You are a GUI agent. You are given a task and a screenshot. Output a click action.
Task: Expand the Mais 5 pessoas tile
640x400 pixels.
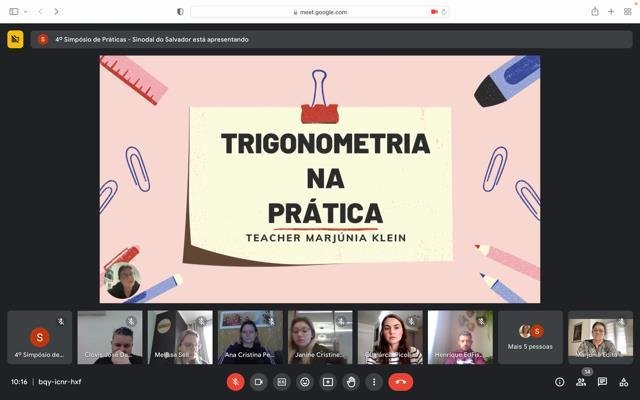[530, 338]
